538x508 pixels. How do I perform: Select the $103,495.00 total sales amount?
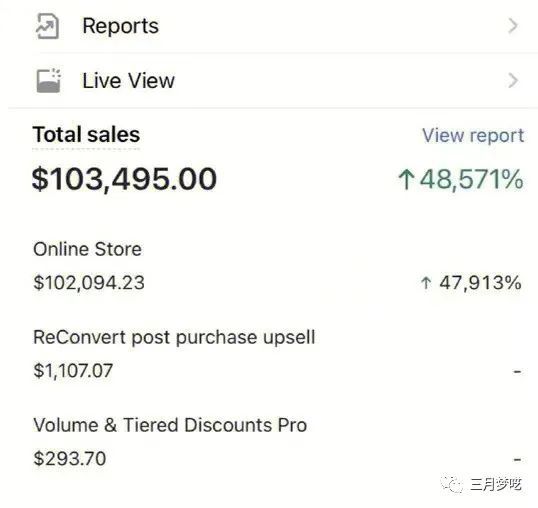click(x=124, y=179)
